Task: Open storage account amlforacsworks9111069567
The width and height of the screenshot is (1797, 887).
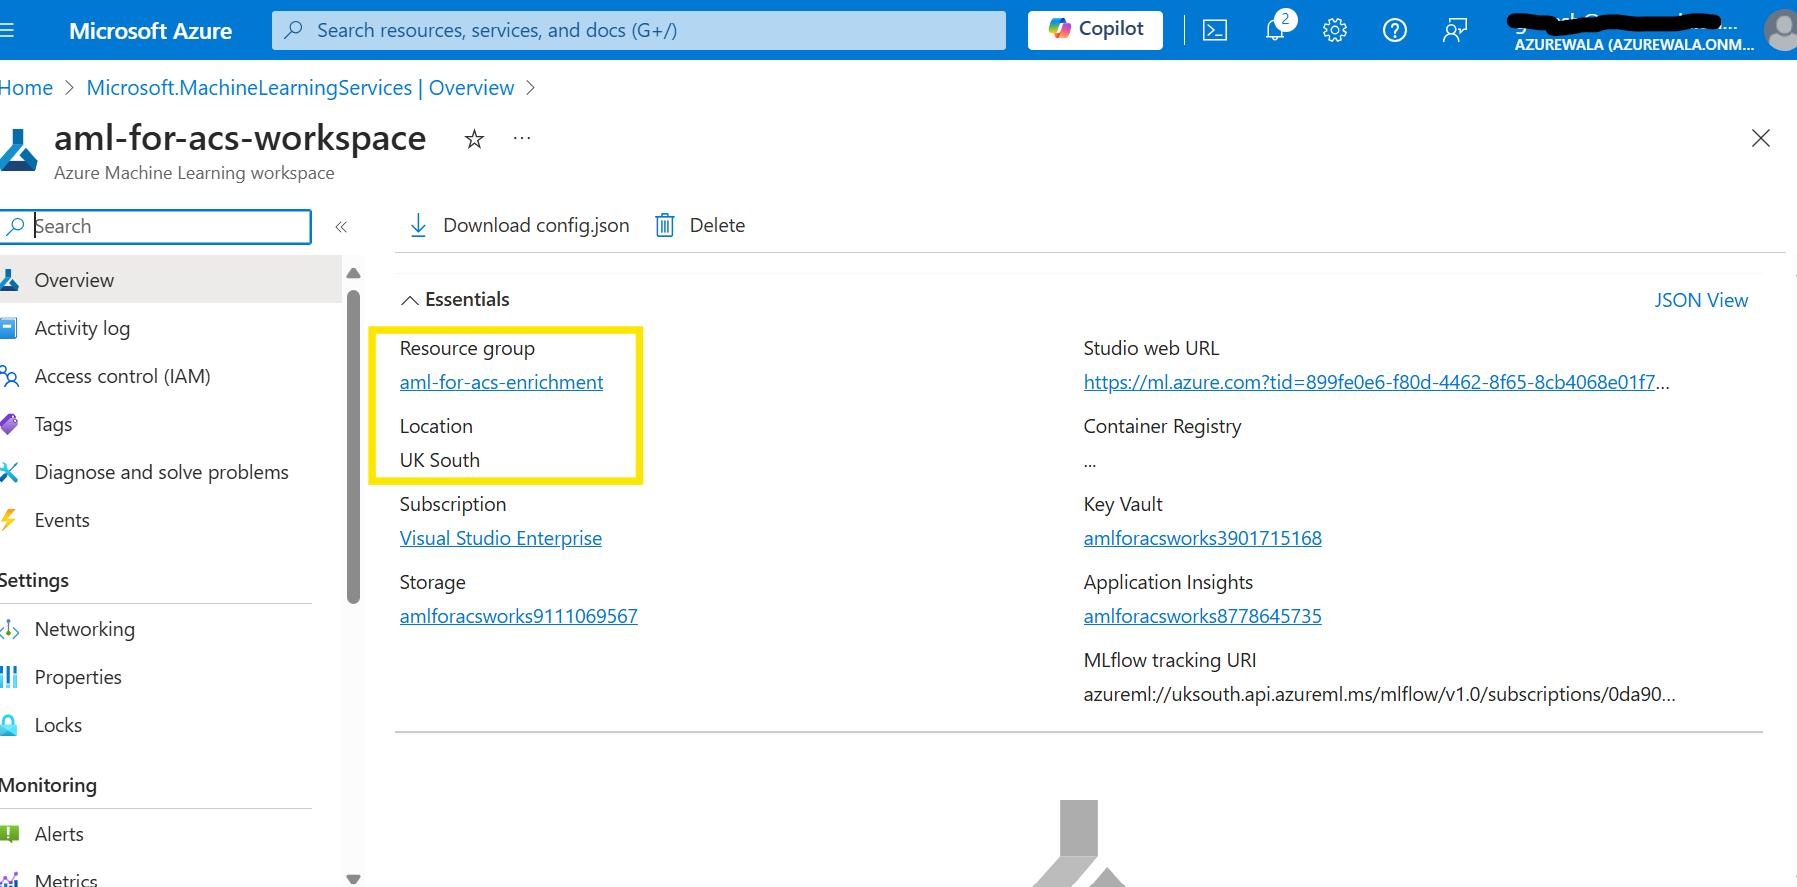Action: [x=519, y=616]
